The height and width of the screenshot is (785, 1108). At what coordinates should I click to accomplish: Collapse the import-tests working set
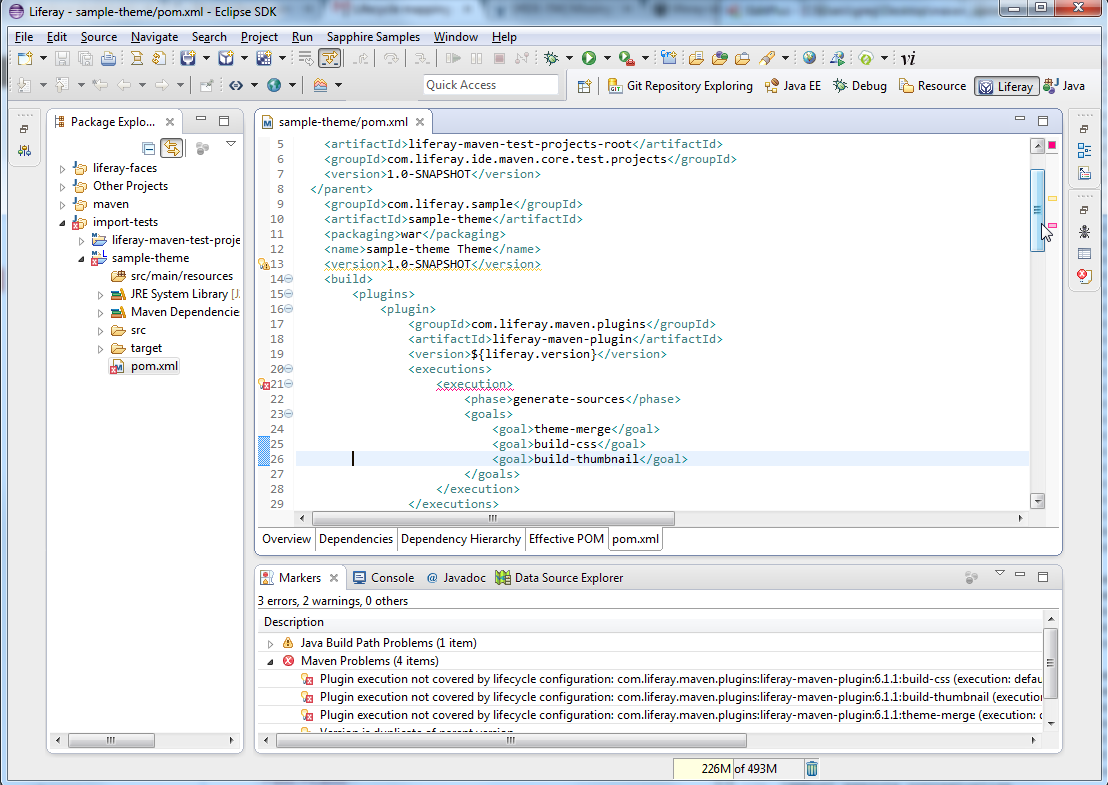[x=62, y=223]
